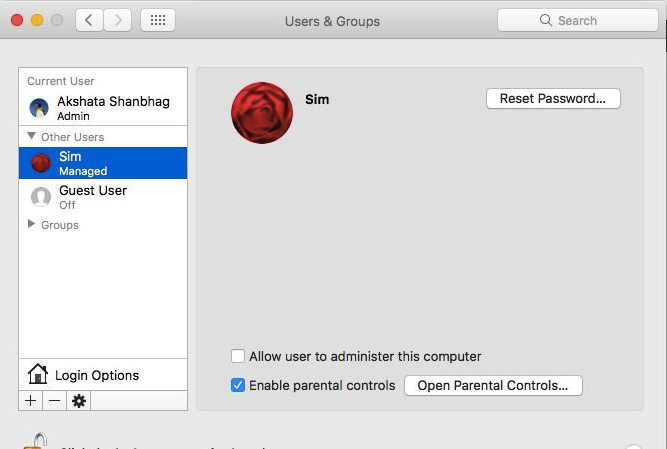The height and width of the screenshot is (449, 667).
Task: Add a new user with plus button
Action: (x=31, y=401)
